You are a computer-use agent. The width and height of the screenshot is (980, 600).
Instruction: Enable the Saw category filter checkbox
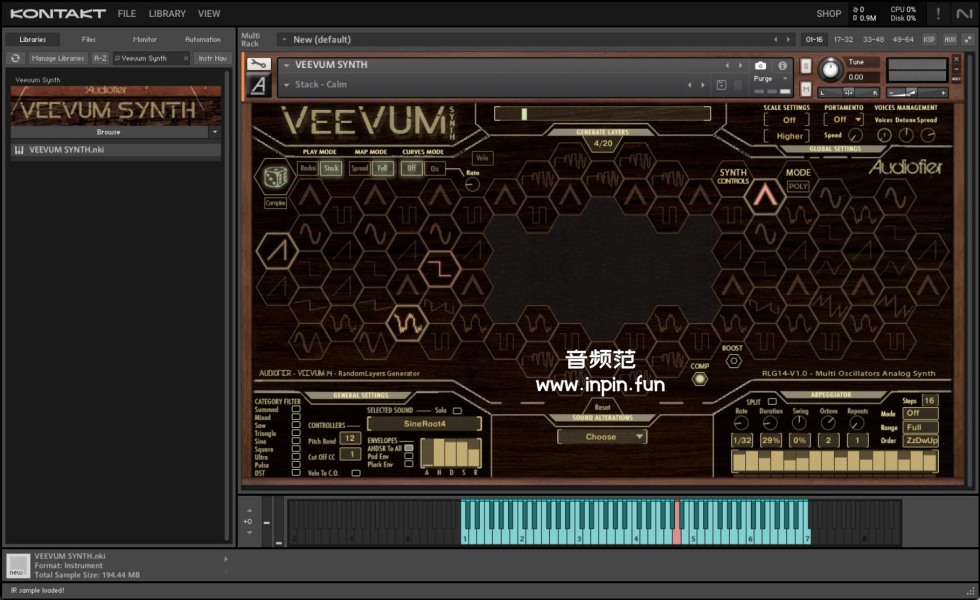(296, 425)
